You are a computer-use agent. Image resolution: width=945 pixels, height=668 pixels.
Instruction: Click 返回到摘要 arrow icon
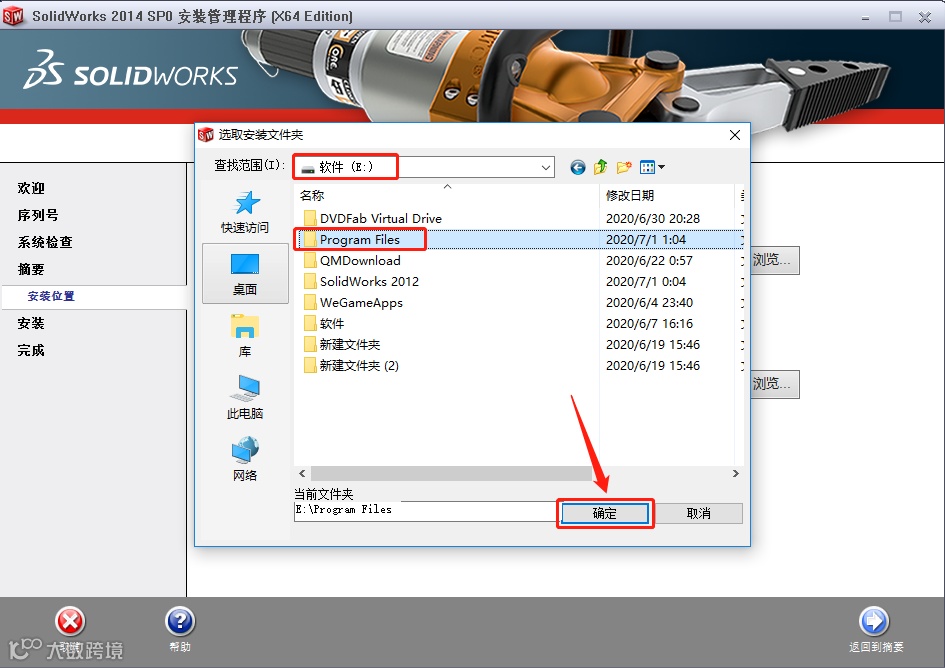point(874,622)
